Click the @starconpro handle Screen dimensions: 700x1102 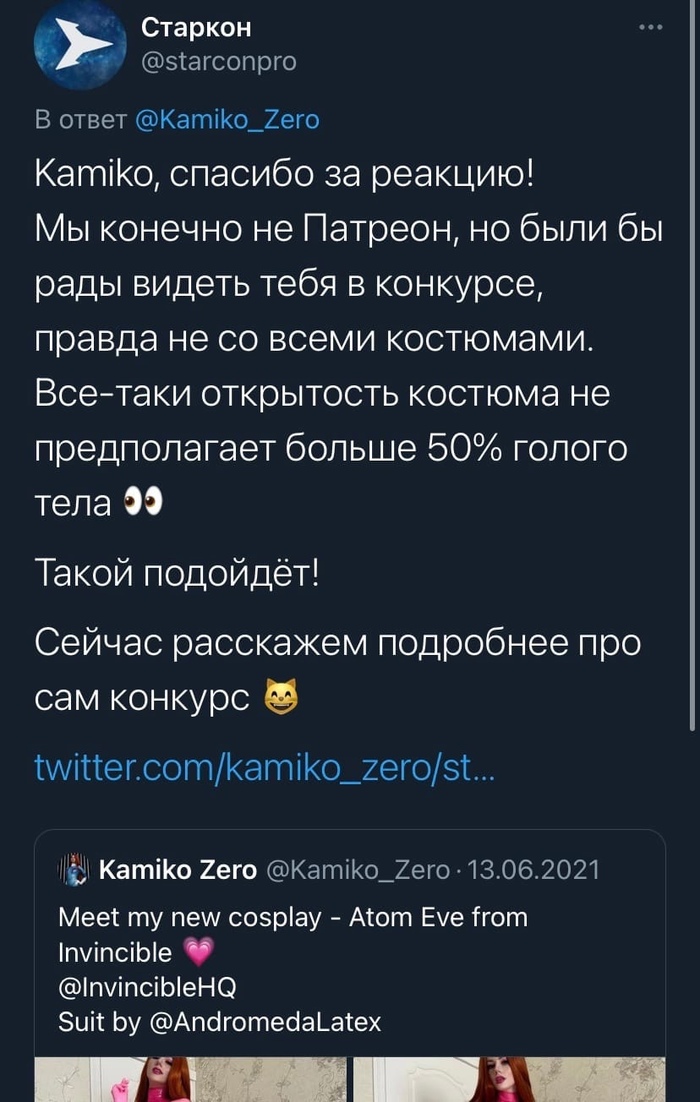tap(219, 61)
